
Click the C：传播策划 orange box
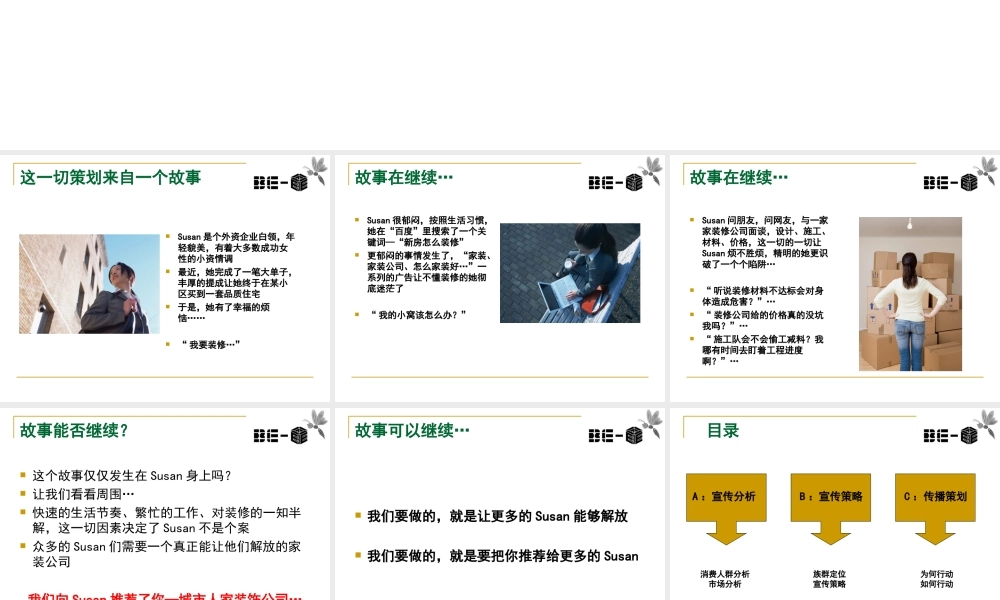click(x=935, y=496)
